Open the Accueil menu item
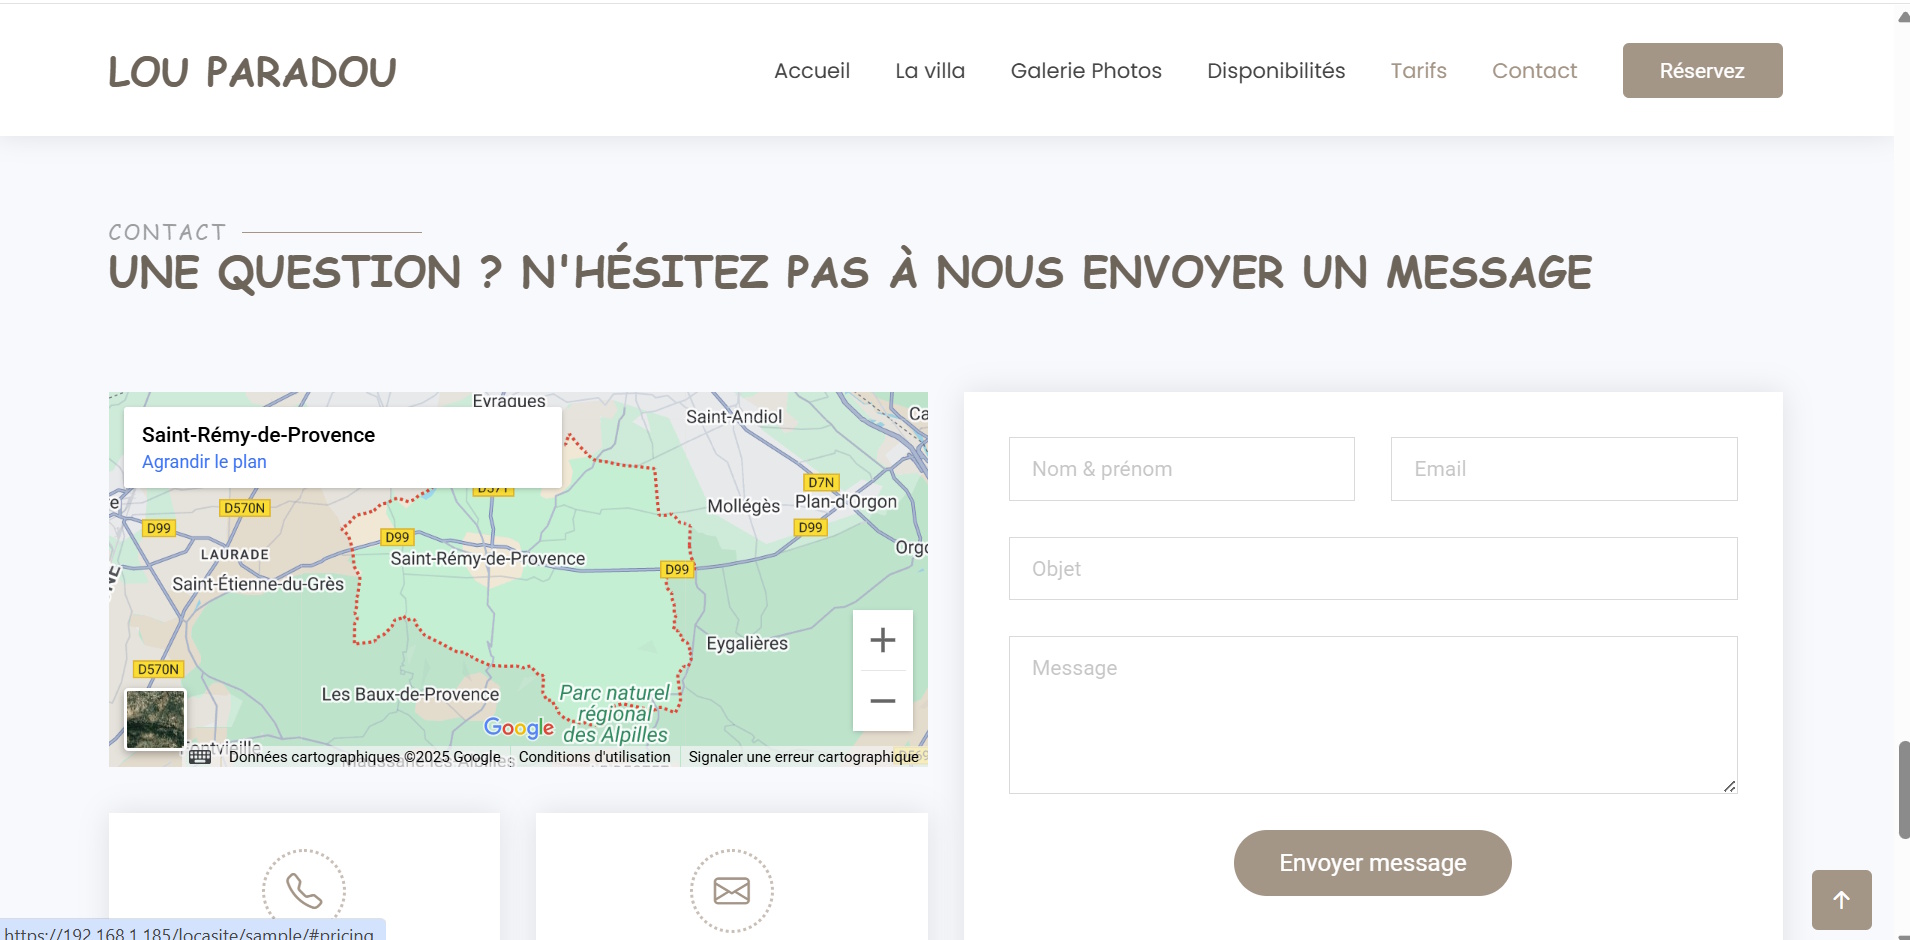The height and width of the screenshot is (940, 1910). (x=811, y=71)
